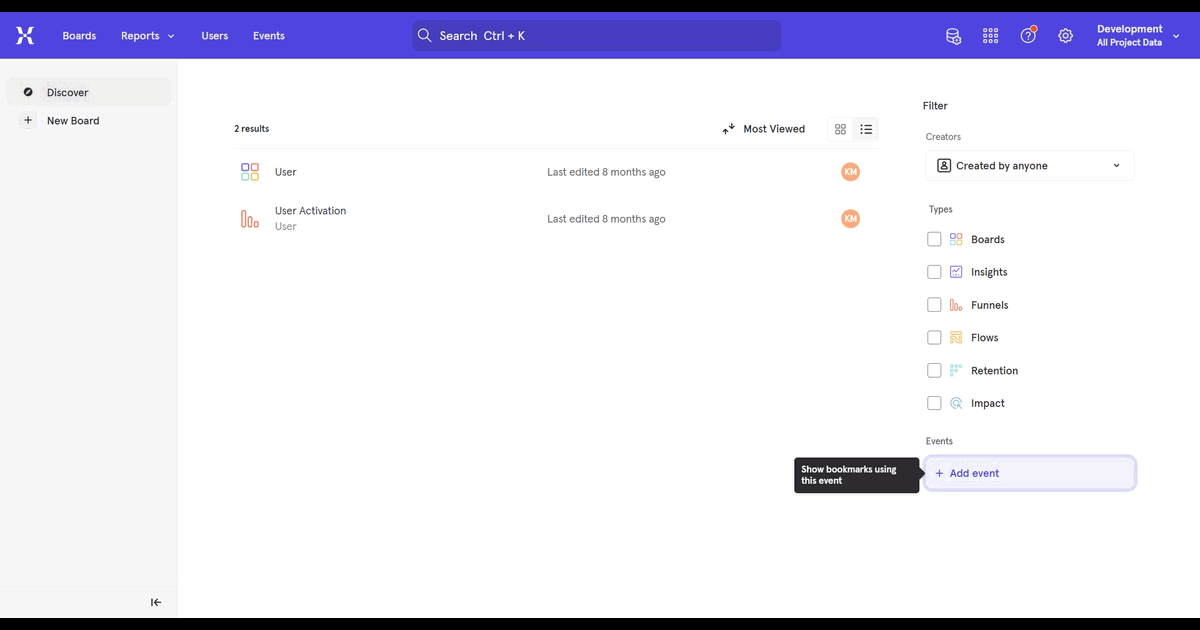Click the KM avatar on User row

850,172
